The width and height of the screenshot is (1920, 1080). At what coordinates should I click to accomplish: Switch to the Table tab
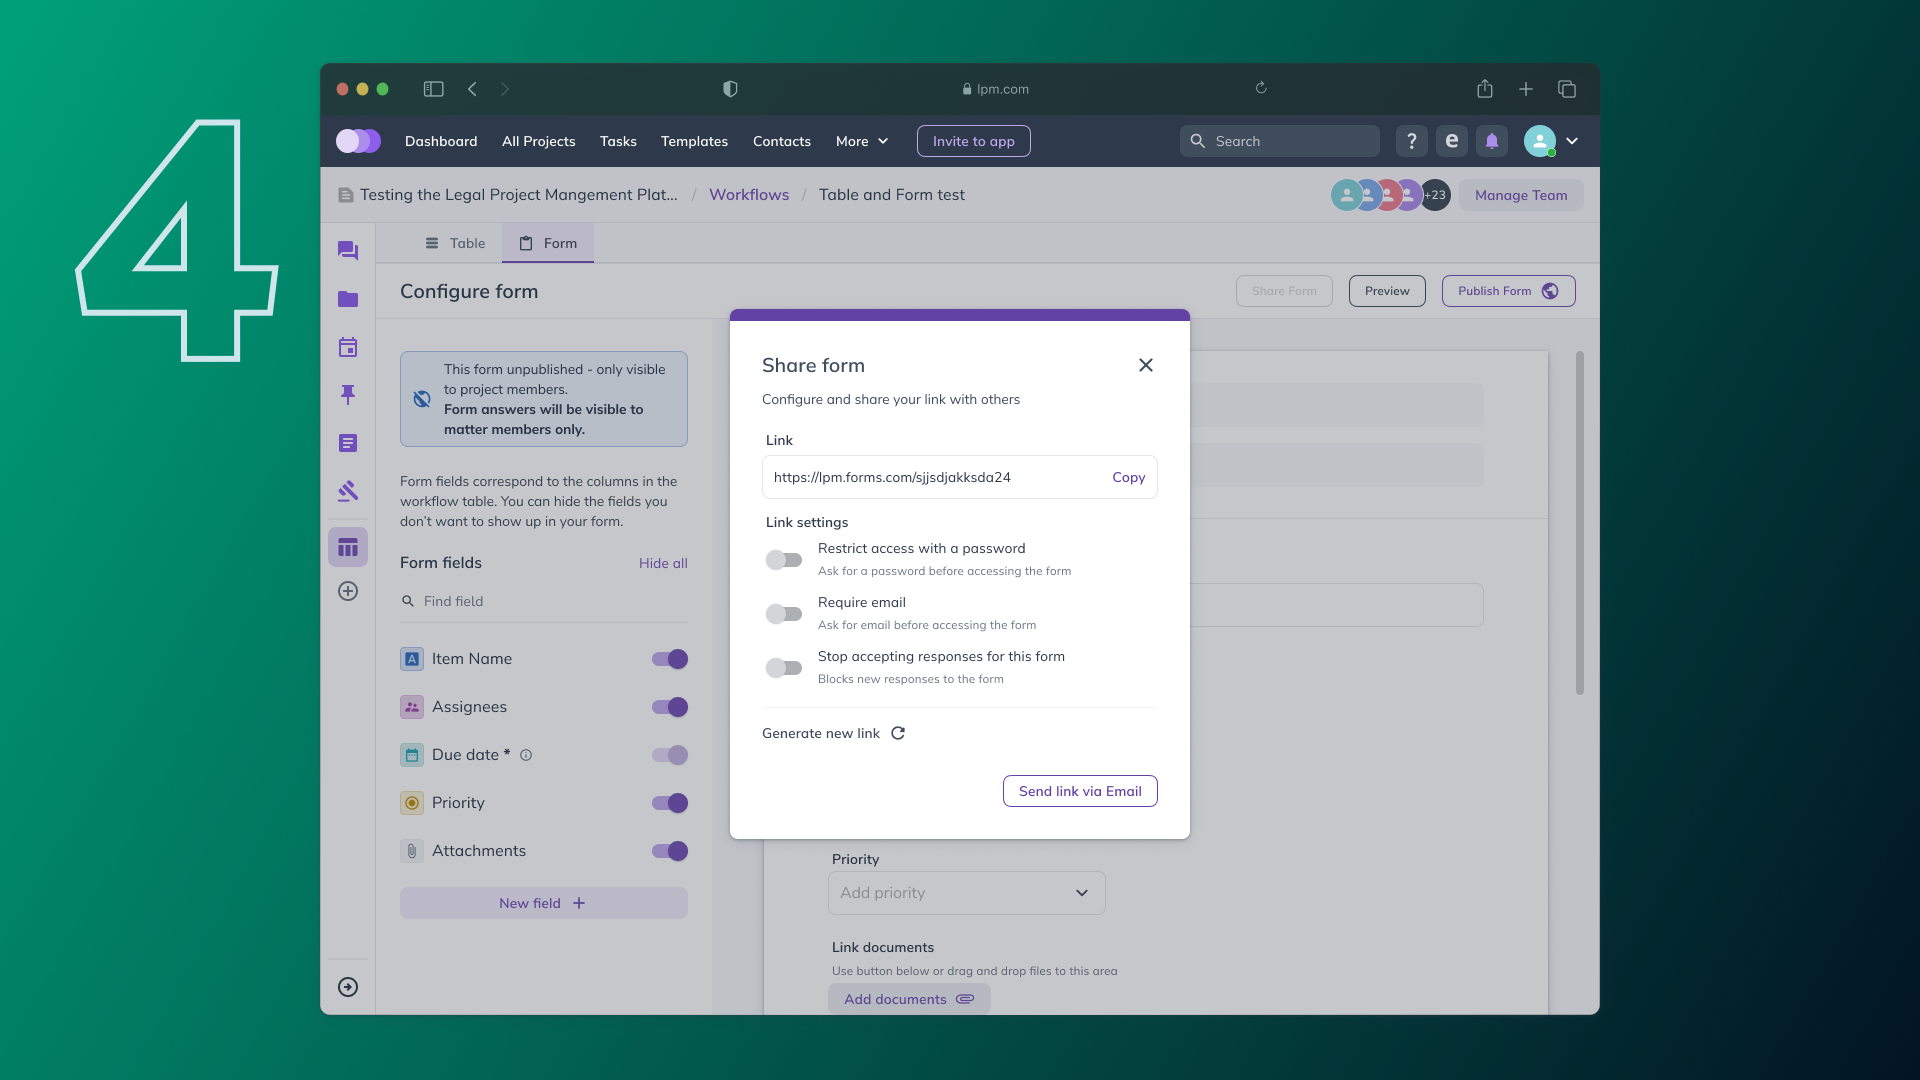point(455,243)
